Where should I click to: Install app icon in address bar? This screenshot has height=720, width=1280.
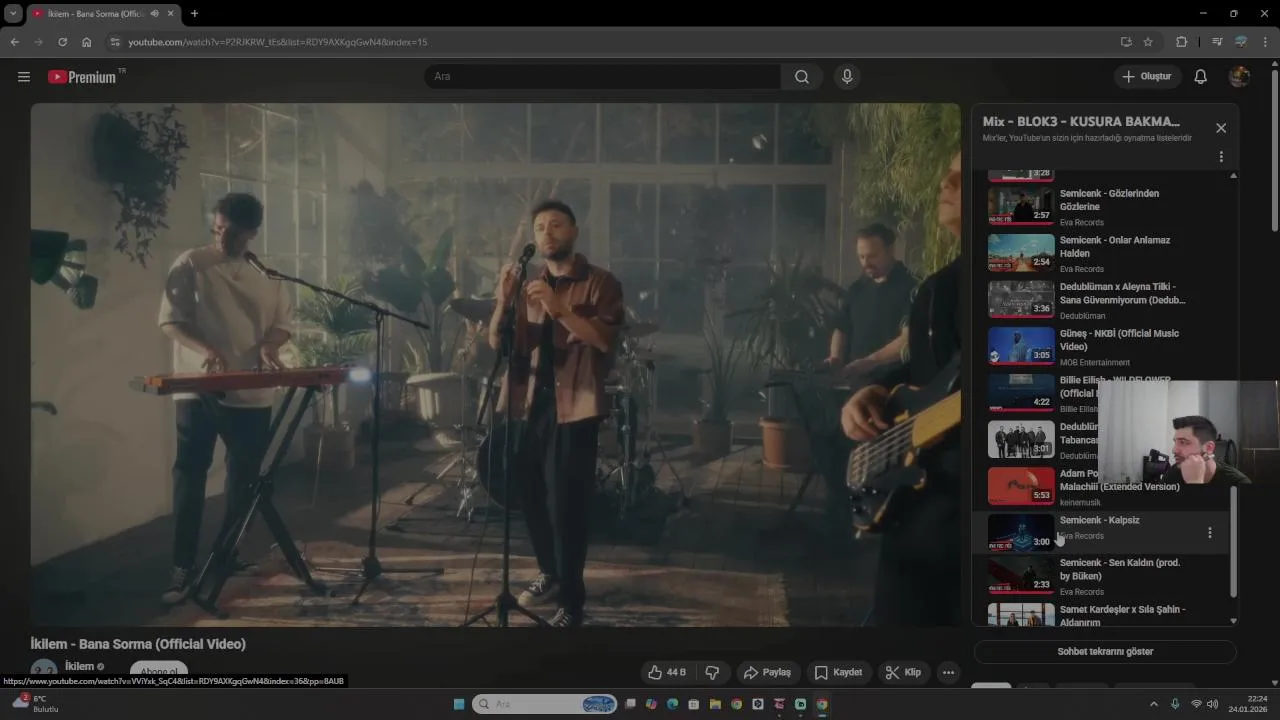click(x=1126, y=42)
